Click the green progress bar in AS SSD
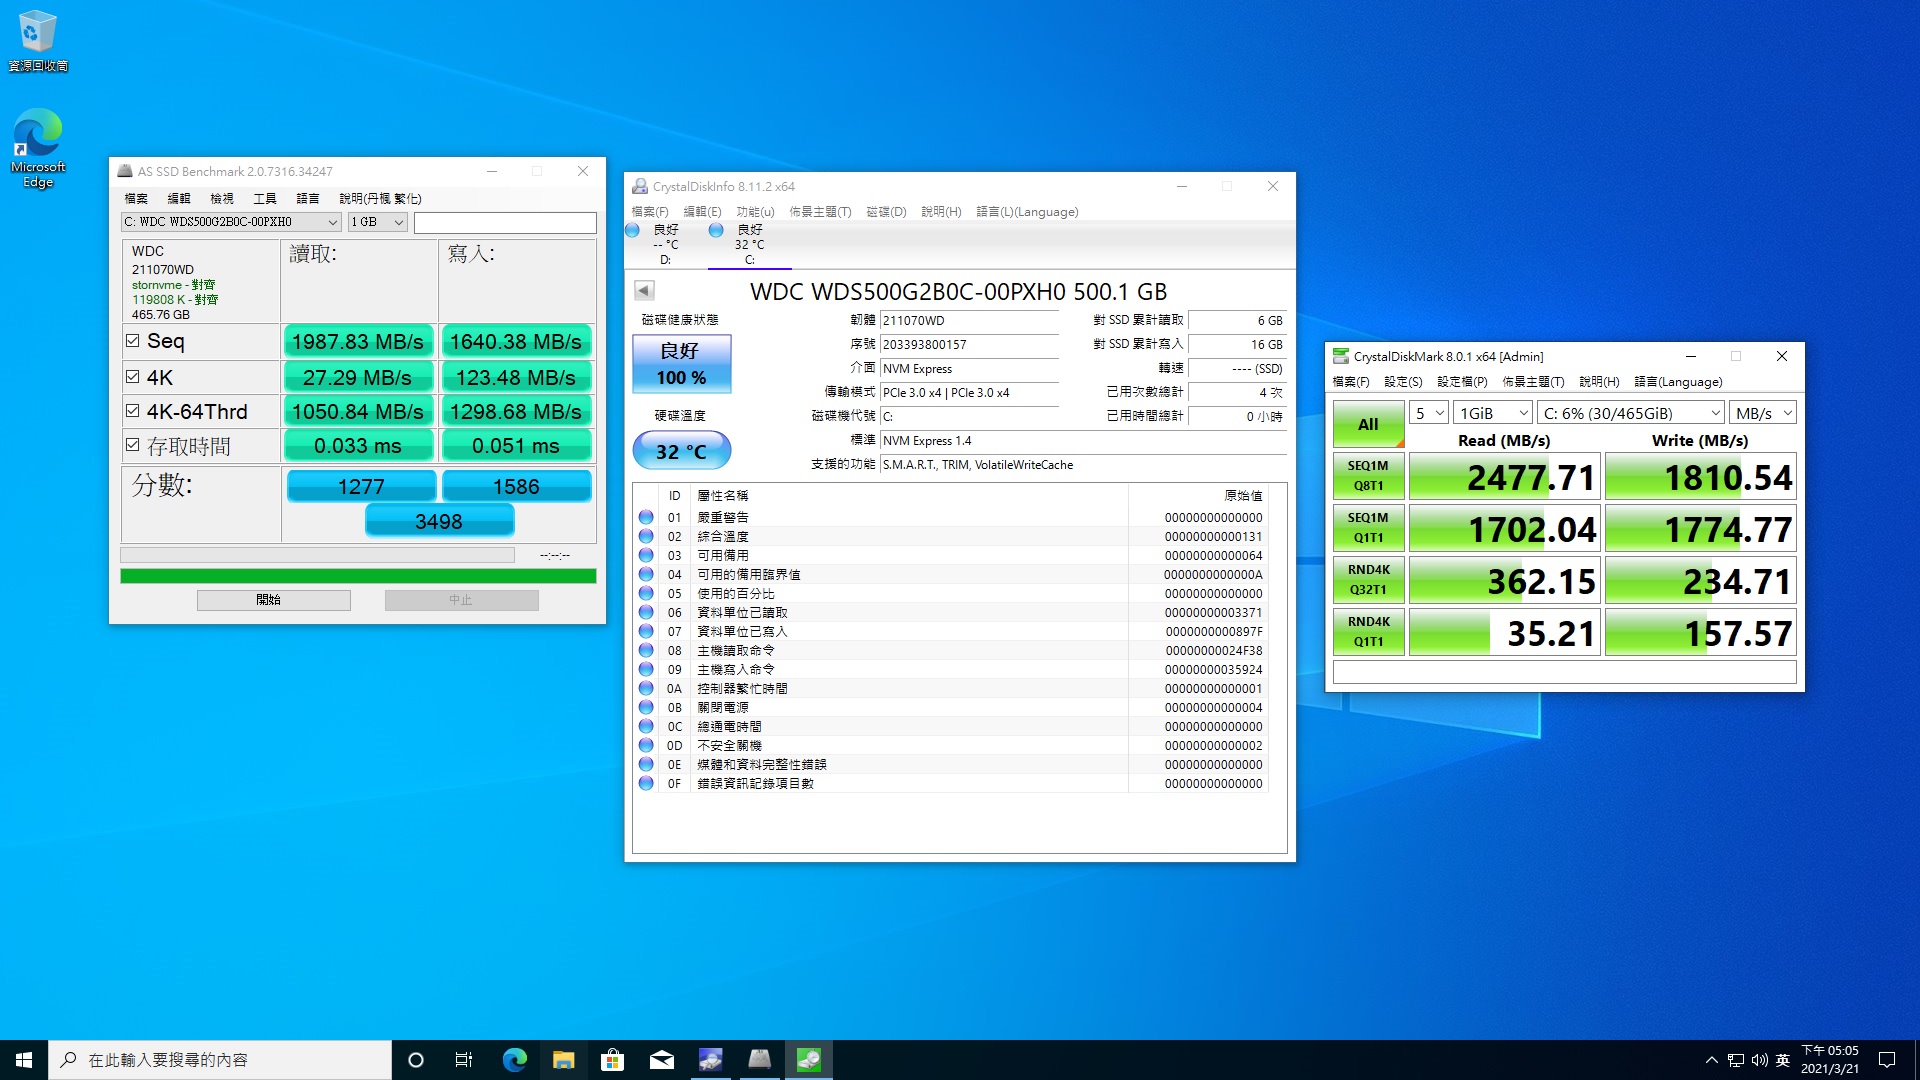 click(358, 576)
